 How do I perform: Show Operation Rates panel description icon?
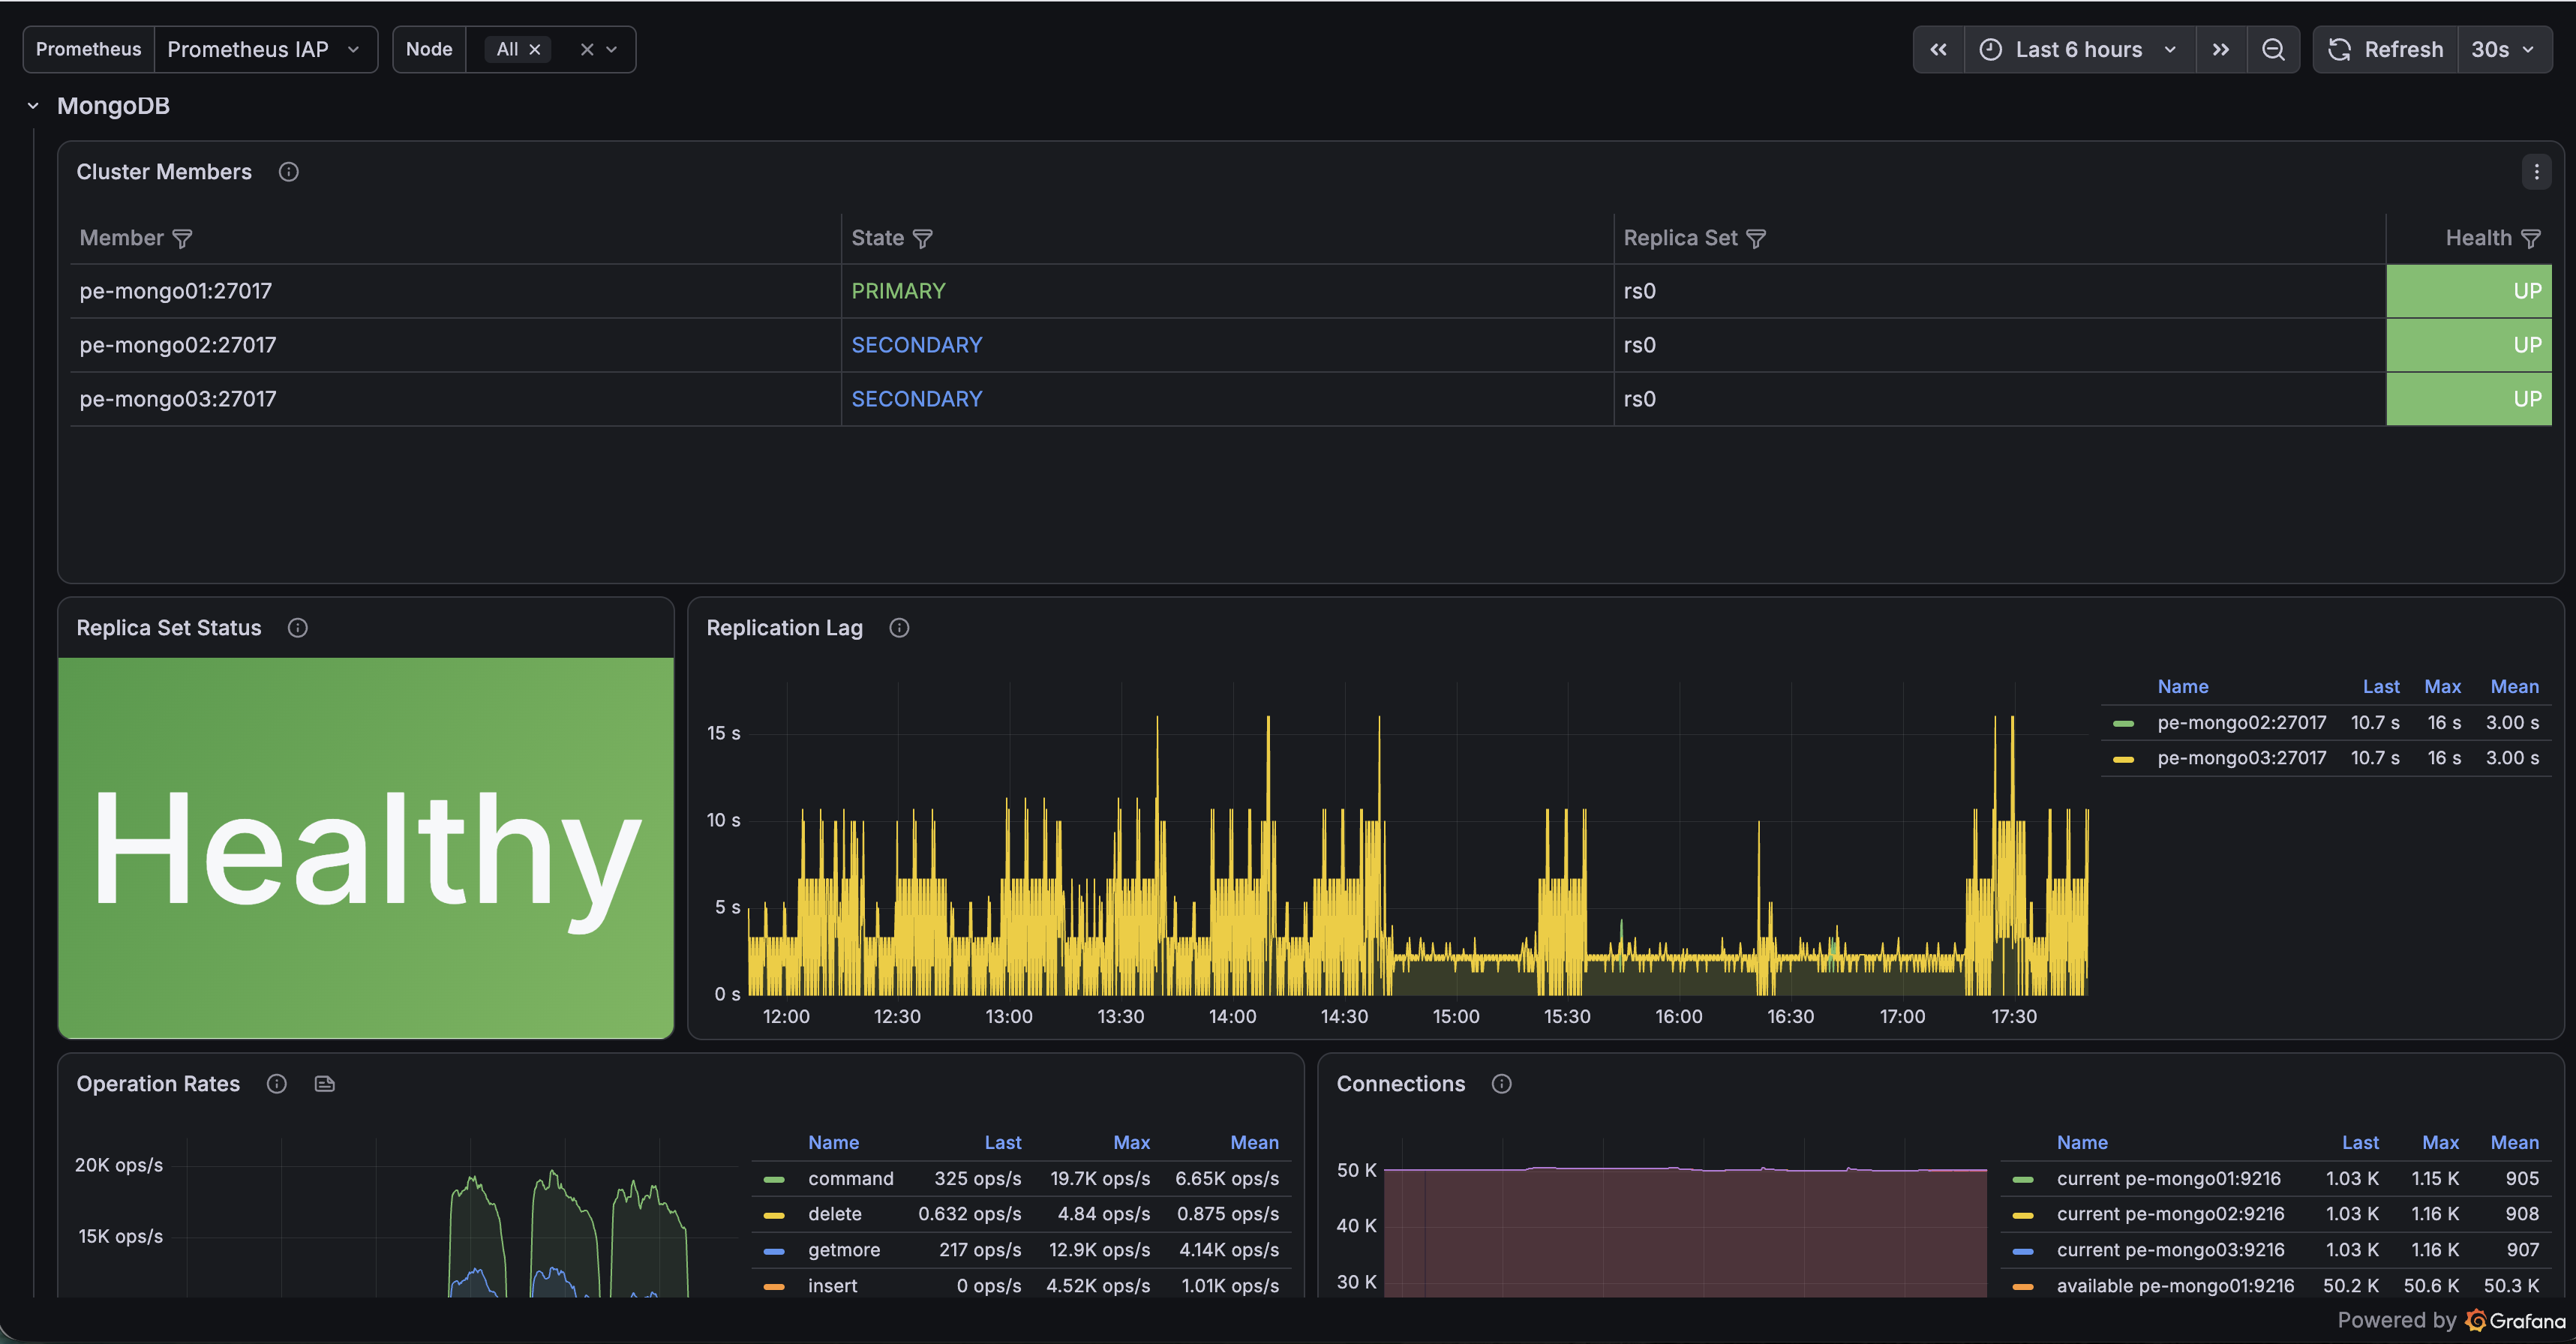277,1084
